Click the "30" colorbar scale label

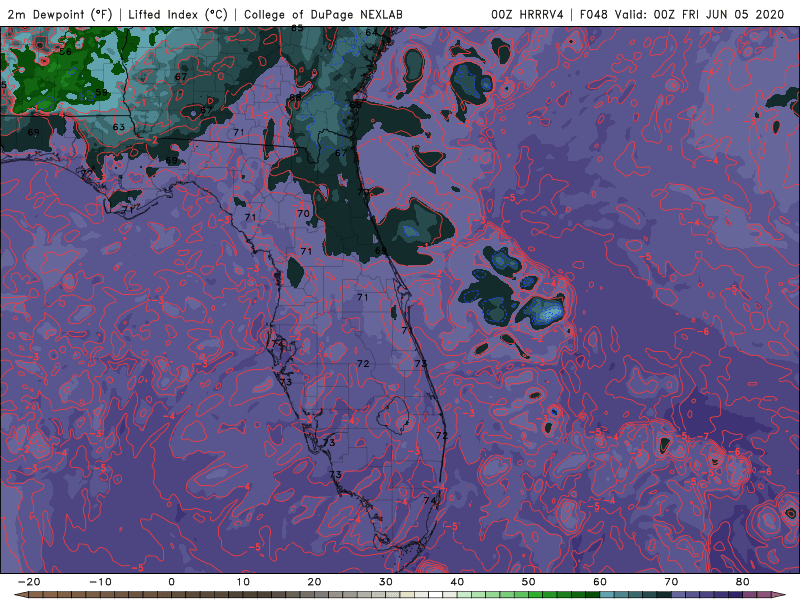point(386,582)
